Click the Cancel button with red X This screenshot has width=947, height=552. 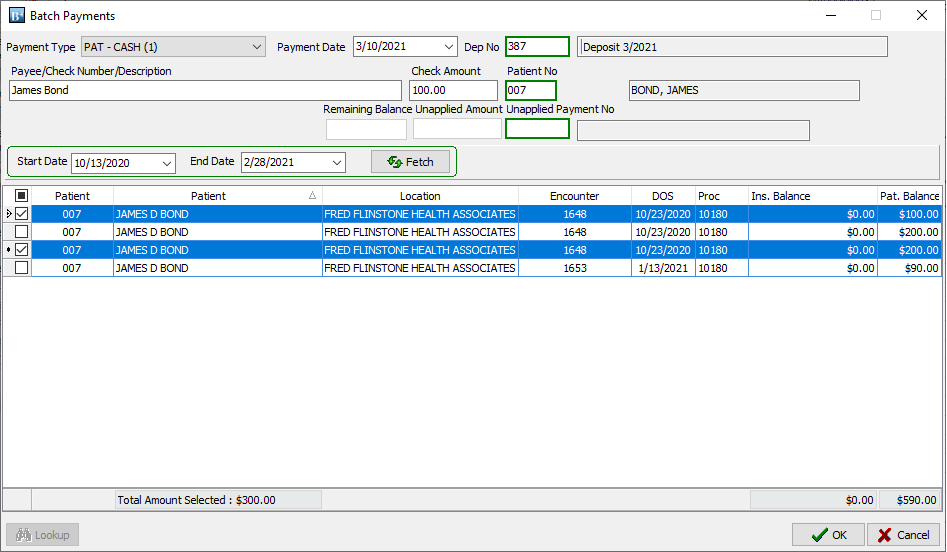(x=902, y=535)
